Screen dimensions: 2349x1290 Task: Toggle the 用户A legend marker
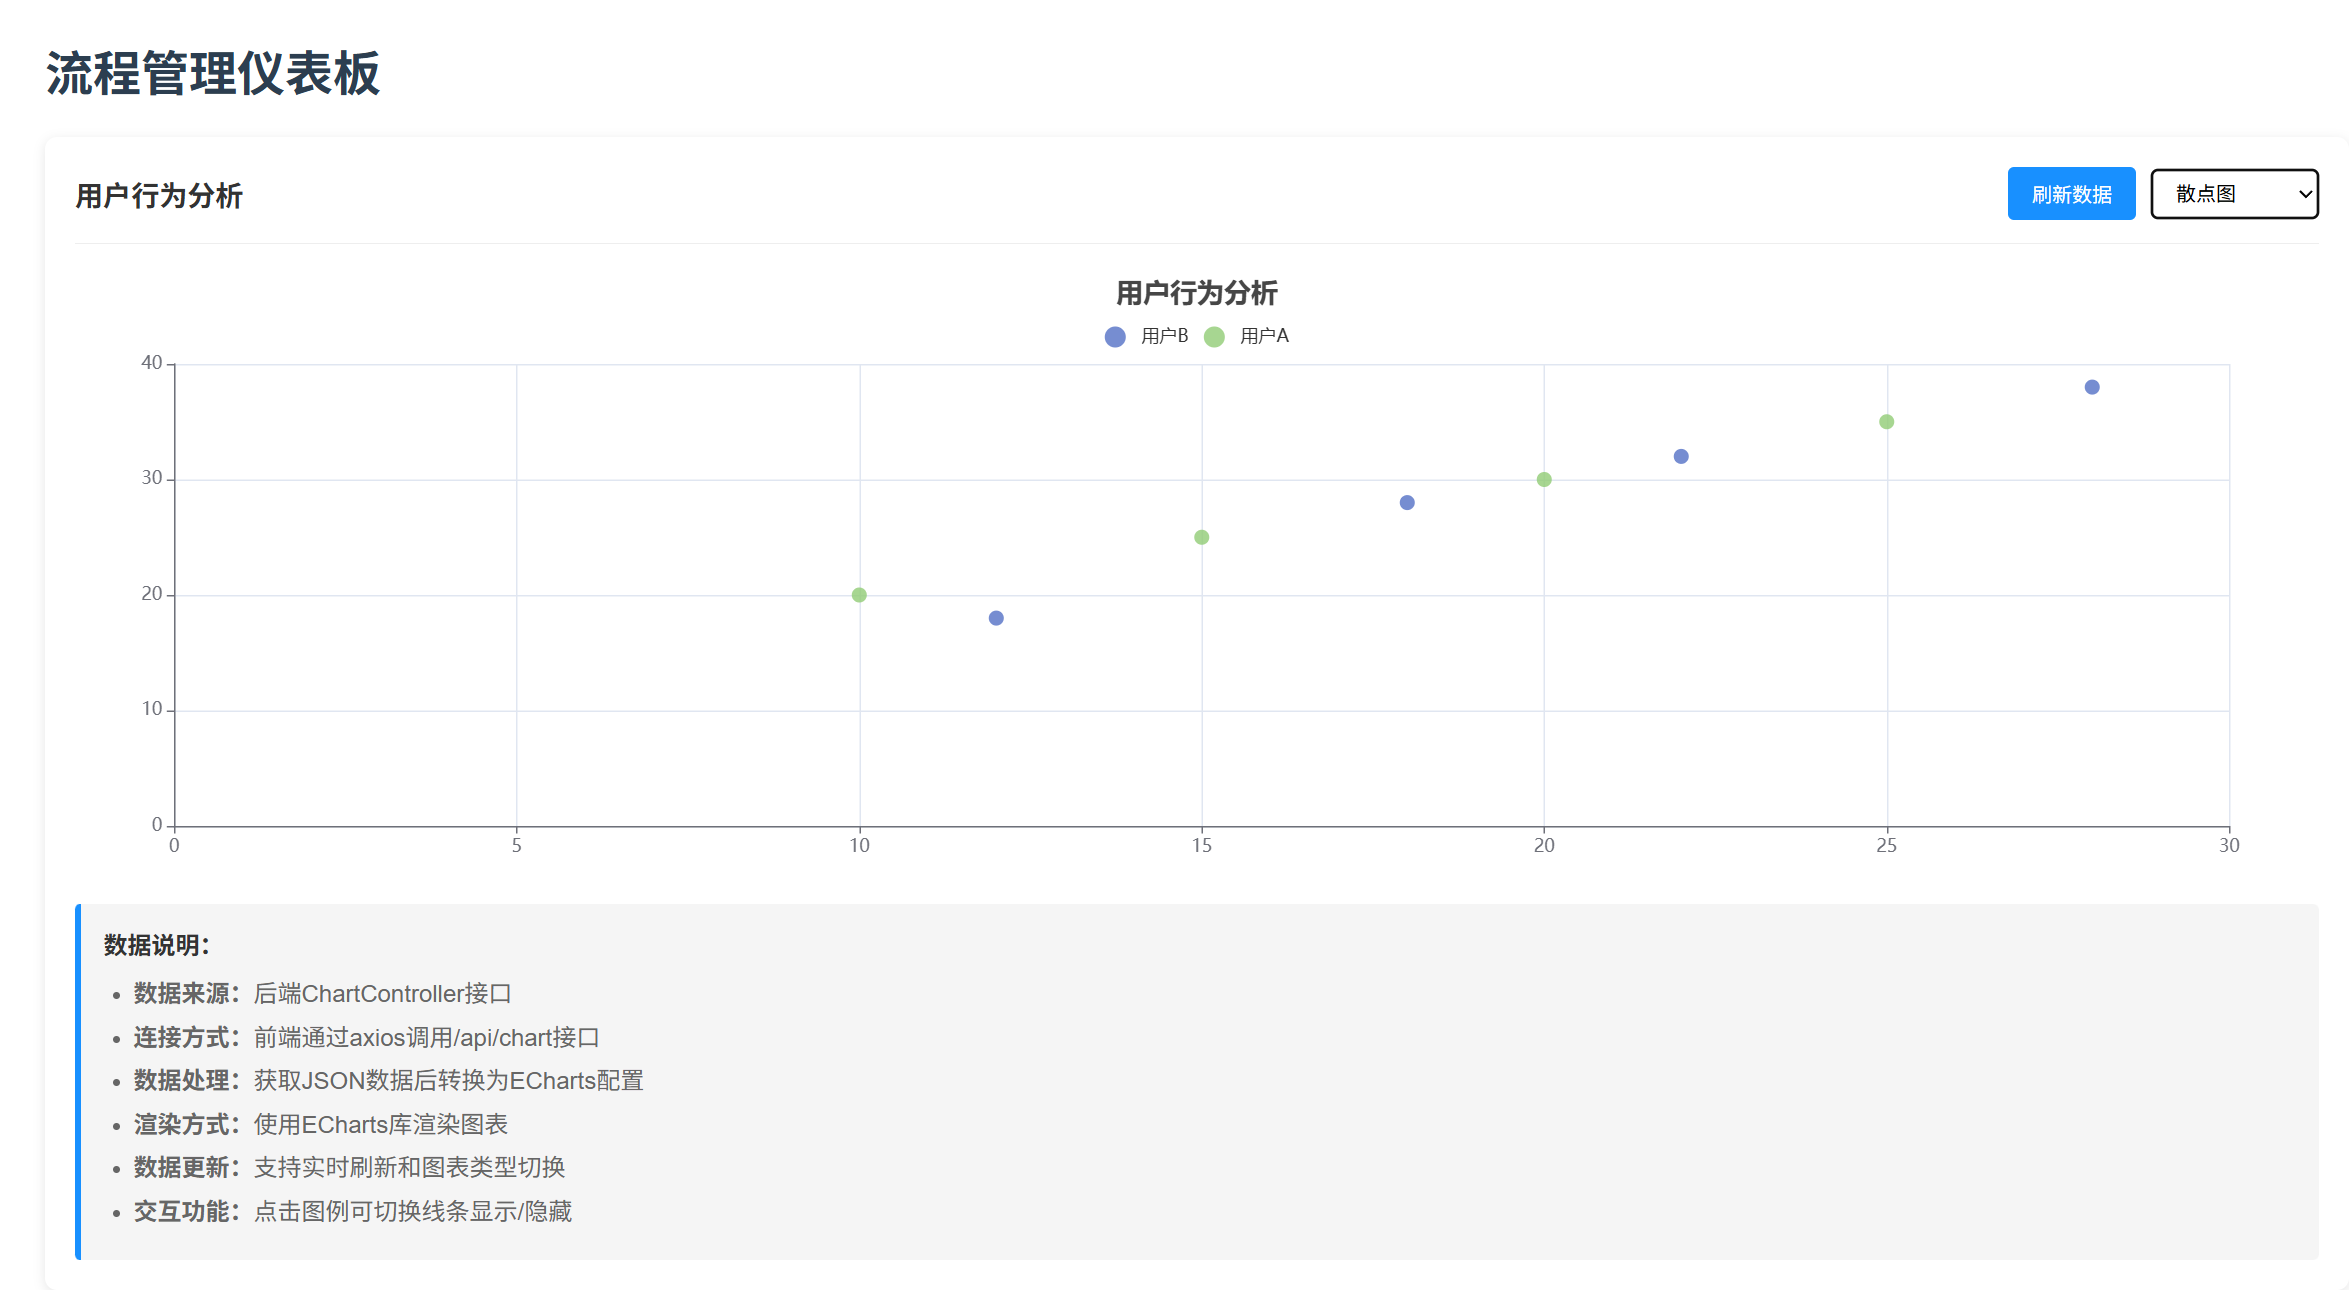pos(1214,337)
